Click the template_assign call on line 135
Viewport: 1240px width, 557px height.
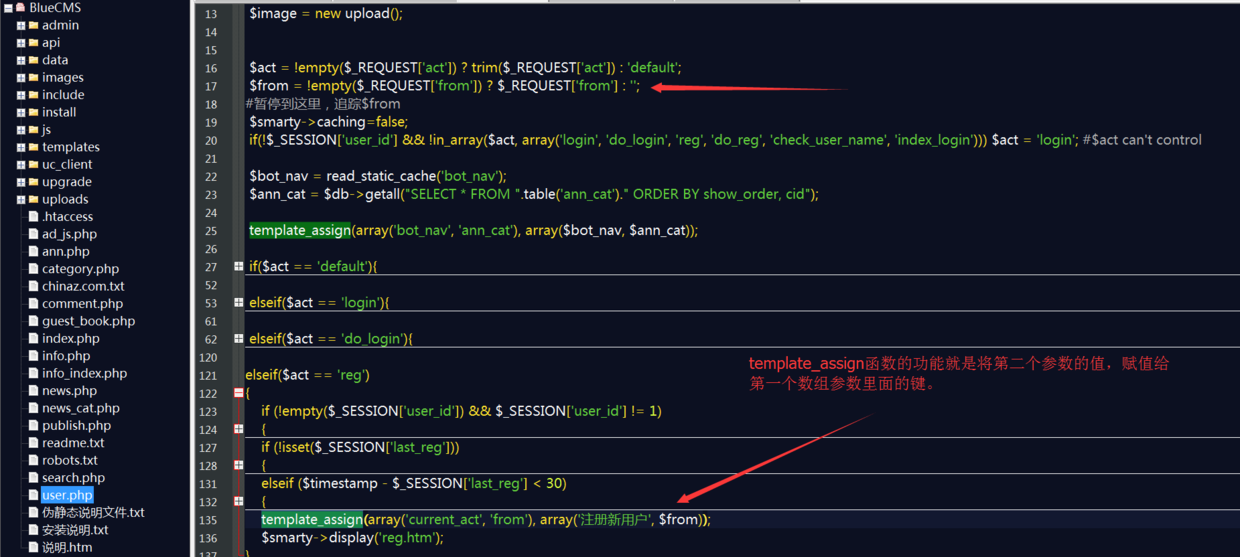[486, 520]
